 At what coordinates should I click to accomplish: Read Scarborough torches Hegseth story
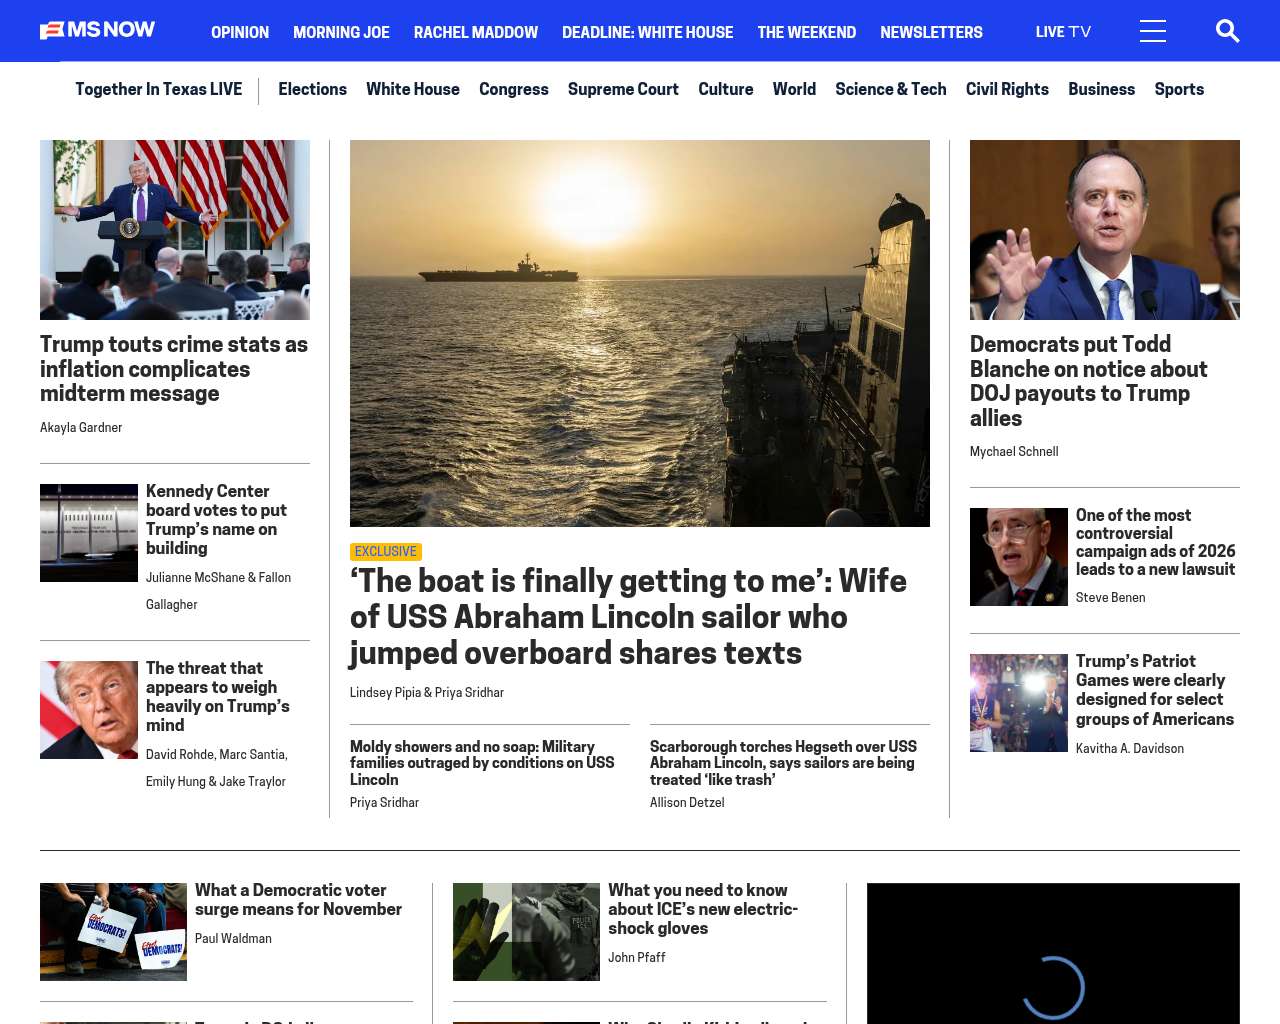pos(783,763)
